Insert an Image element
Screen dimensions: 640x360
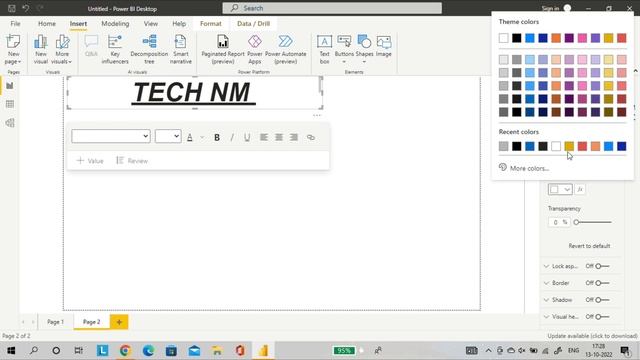click(384, 46)
